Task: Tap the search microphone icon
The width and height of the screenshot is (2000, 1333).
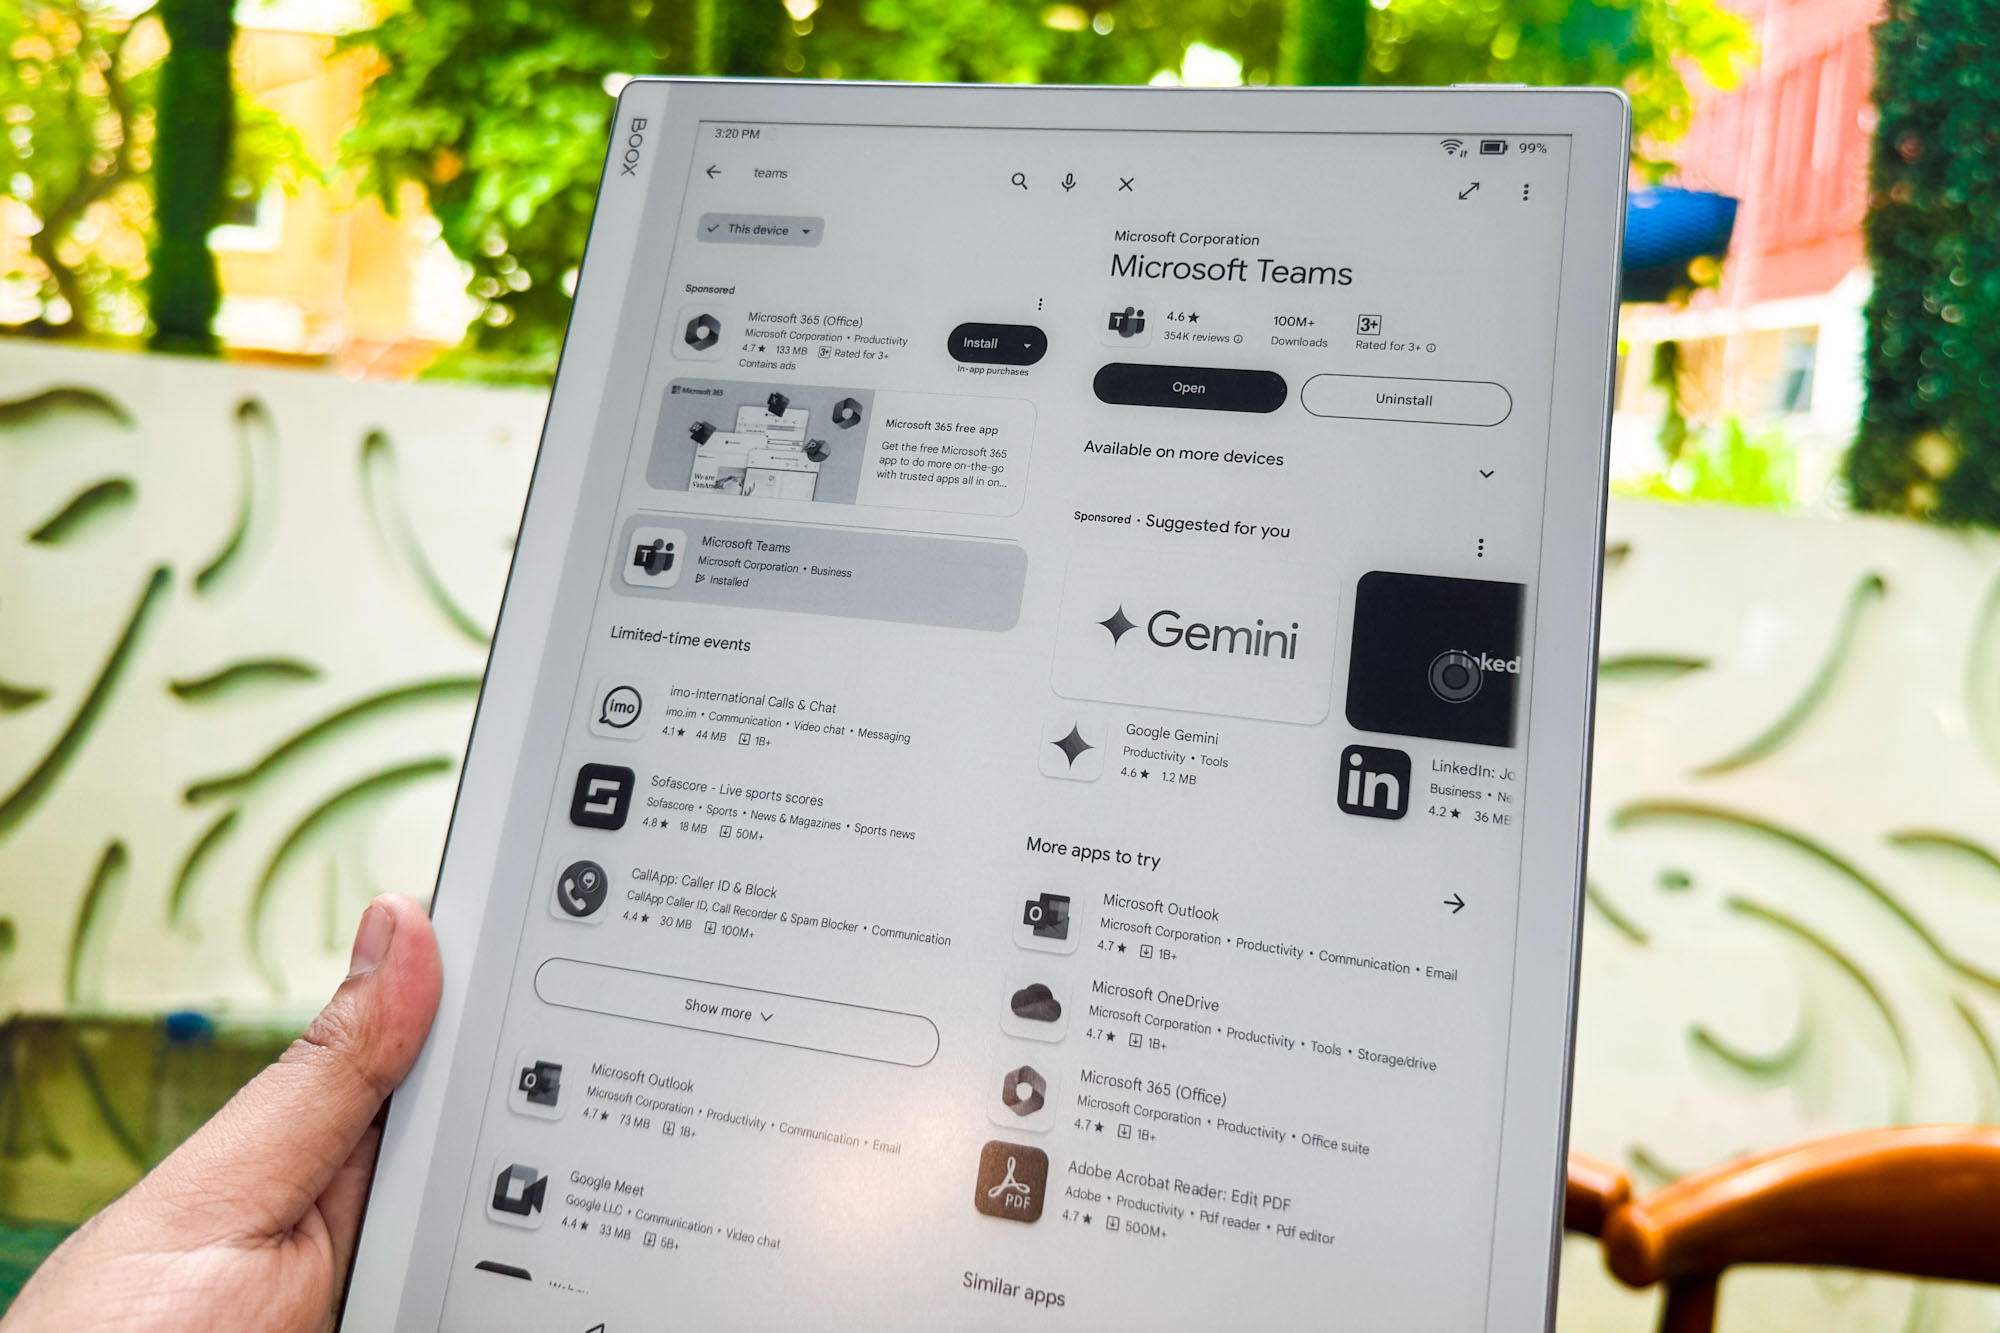Action: pos(1063,183)
